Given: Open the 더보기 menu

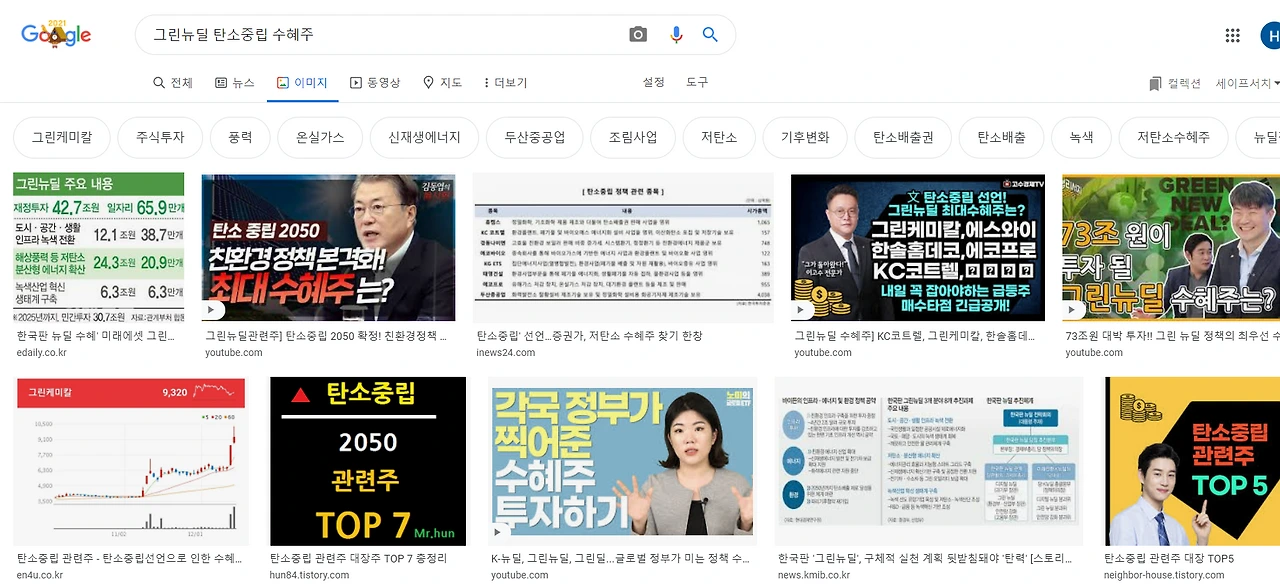Looking at the screenshot, I should pyautogui.click(x=504, y=83).
